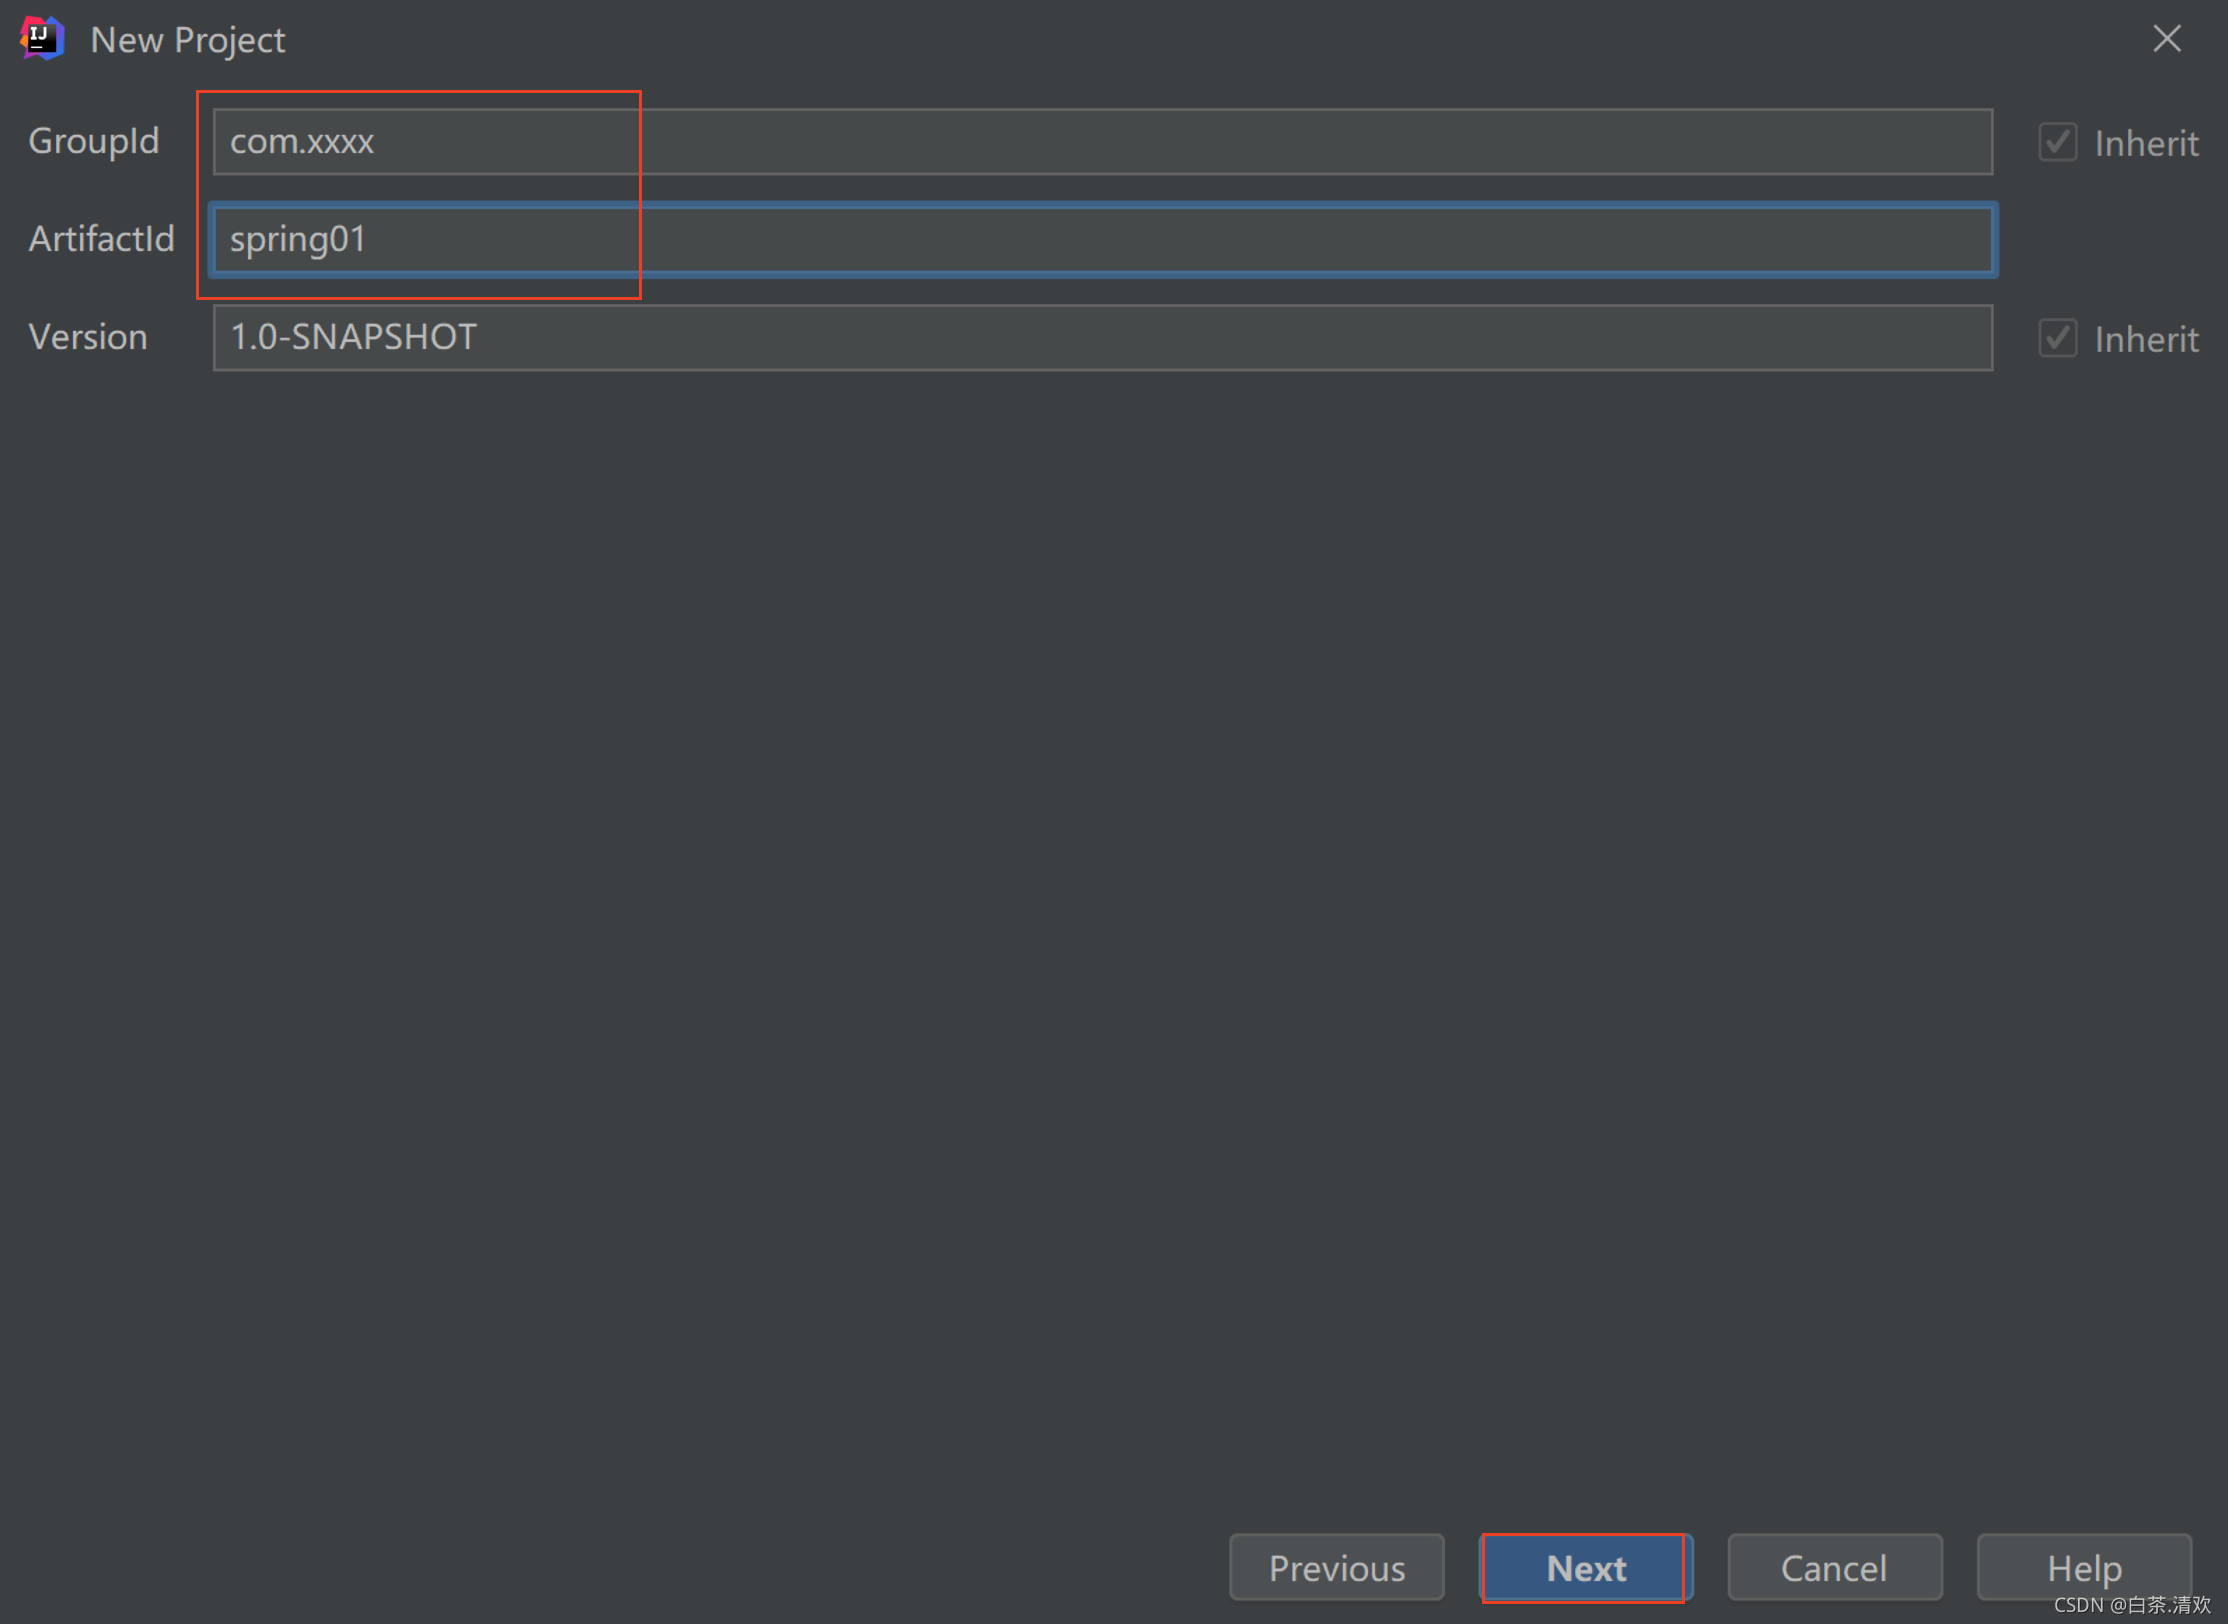Screen dimensions: 2228x1624
Task: Click the CSDN watermark text
Action: point(2131,1605)
